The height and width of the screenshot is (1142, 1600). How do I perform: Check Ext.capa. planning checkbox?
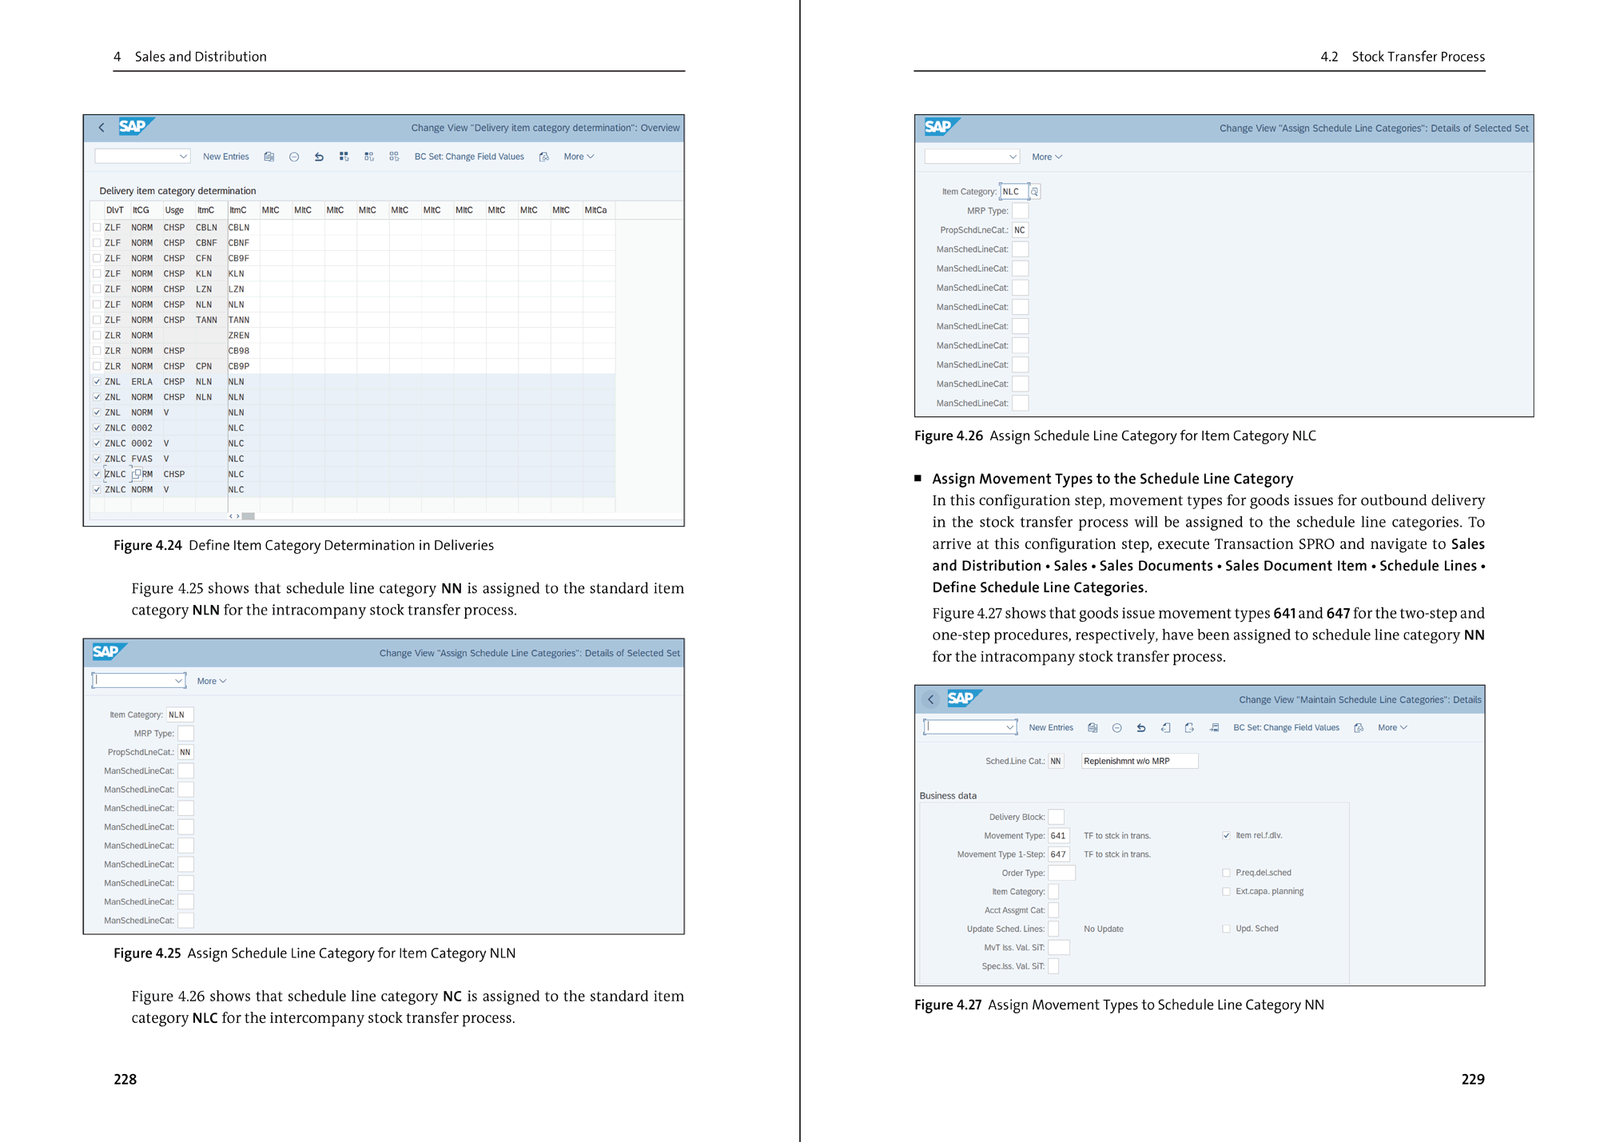coord(1226,892)
